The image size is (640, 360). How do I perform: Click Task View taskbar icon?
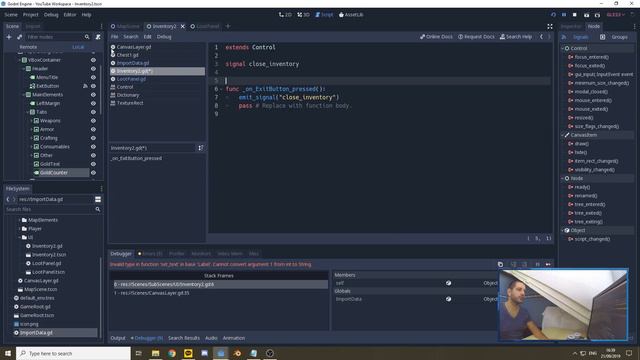point(138,353)
